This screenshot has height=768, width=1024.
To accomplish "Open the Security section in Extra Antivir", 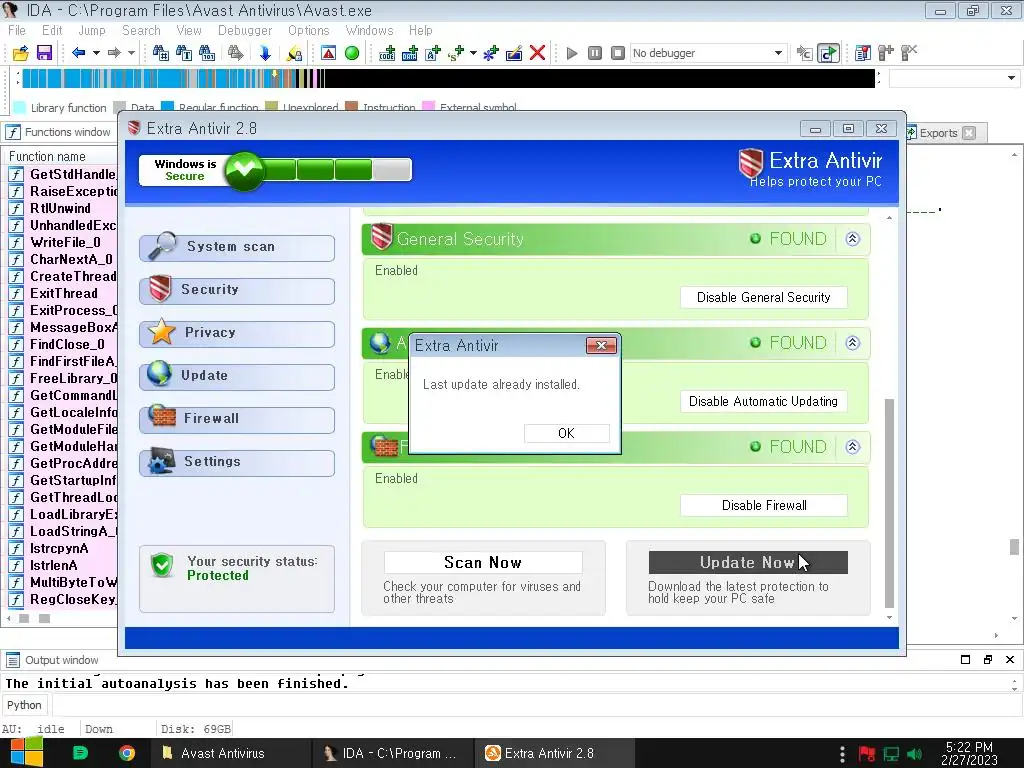I will click(237, 290).
